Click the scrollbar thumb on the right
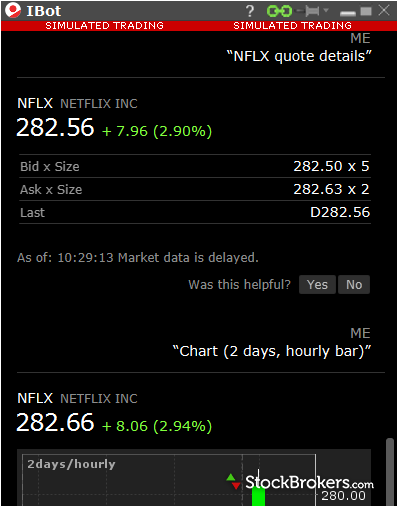Viewport: 399px width, 506px height. tap(389, 472)
